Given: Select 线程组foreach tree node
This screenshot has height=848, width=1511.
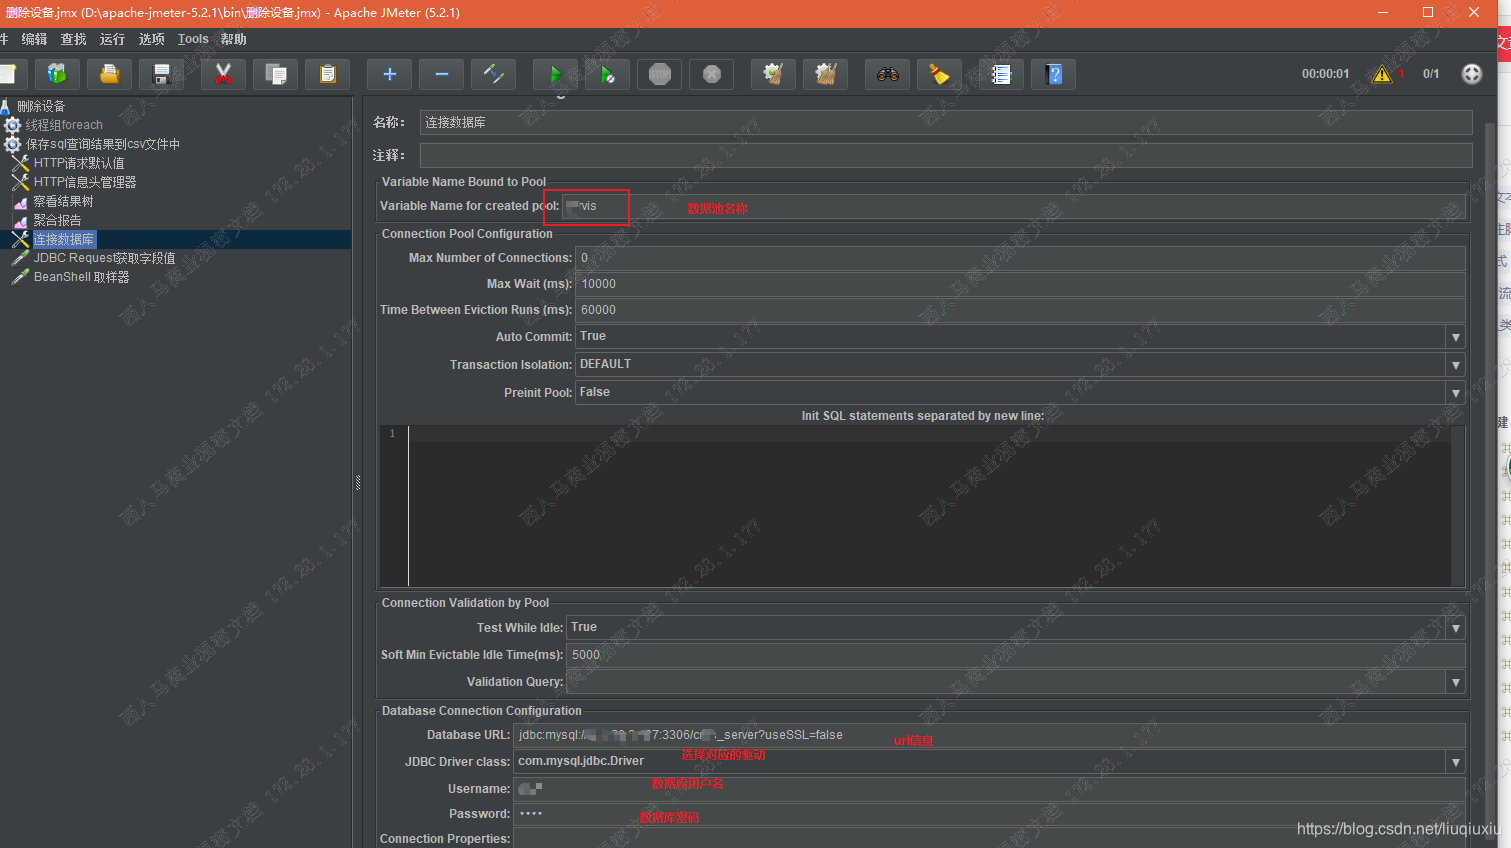Looking at the screenshot, I should 64,125.
